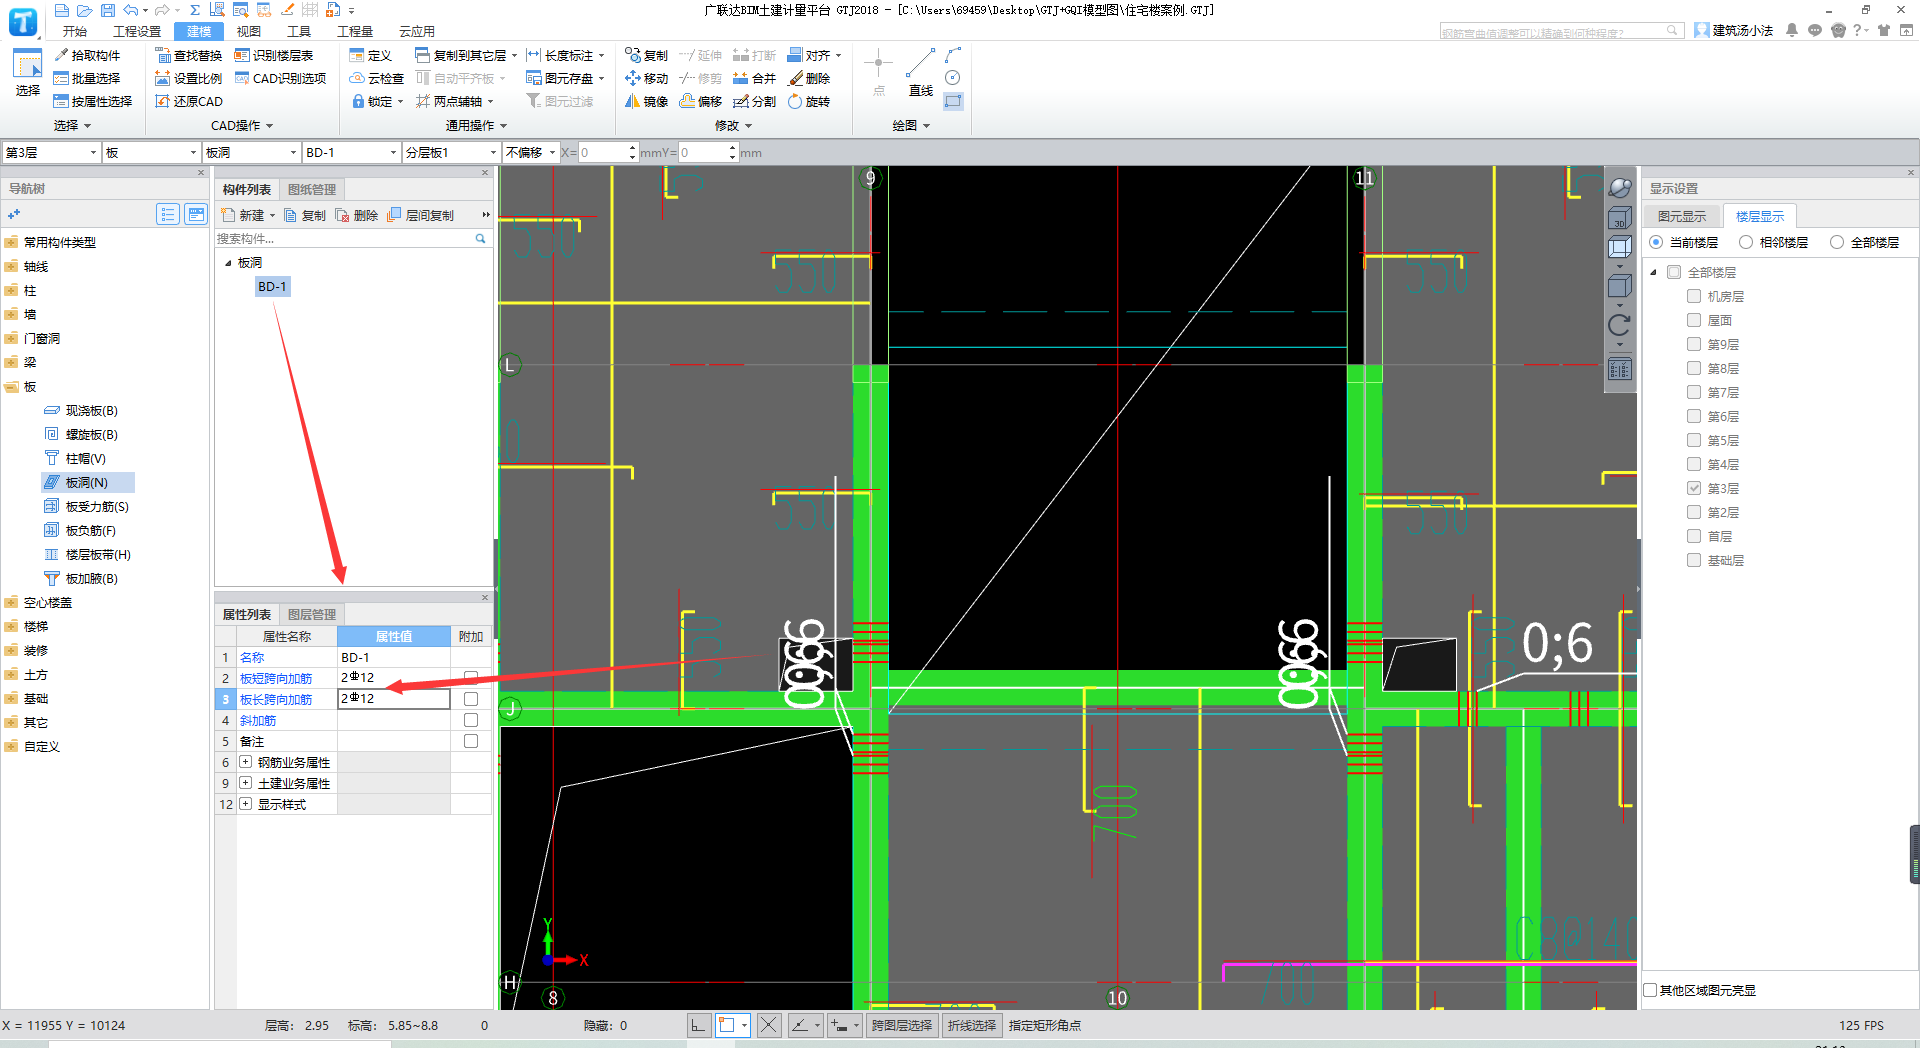Open 设置比例 scale setting
The image size is (1920, 1048).
point(189,78)
